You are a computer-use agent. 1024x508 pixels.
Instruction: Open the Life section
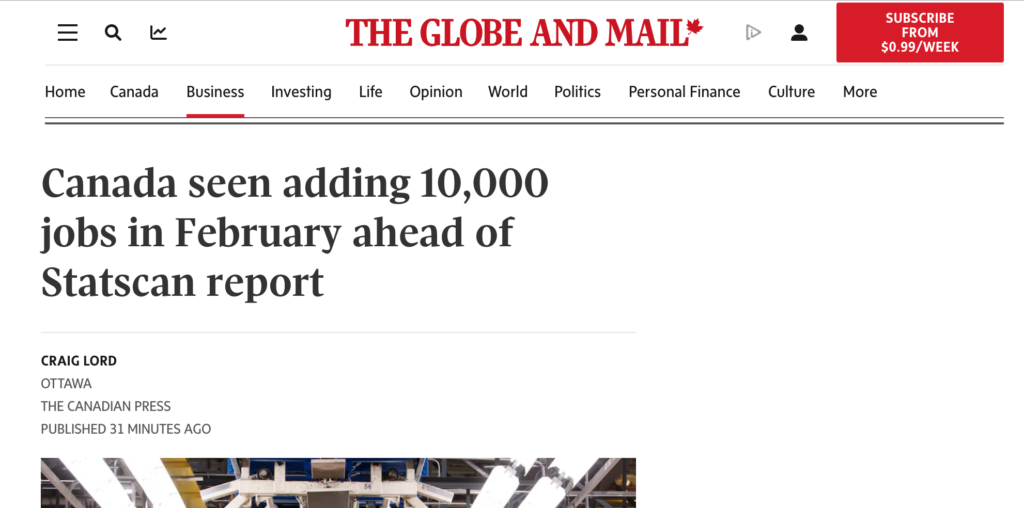[370, 92]
